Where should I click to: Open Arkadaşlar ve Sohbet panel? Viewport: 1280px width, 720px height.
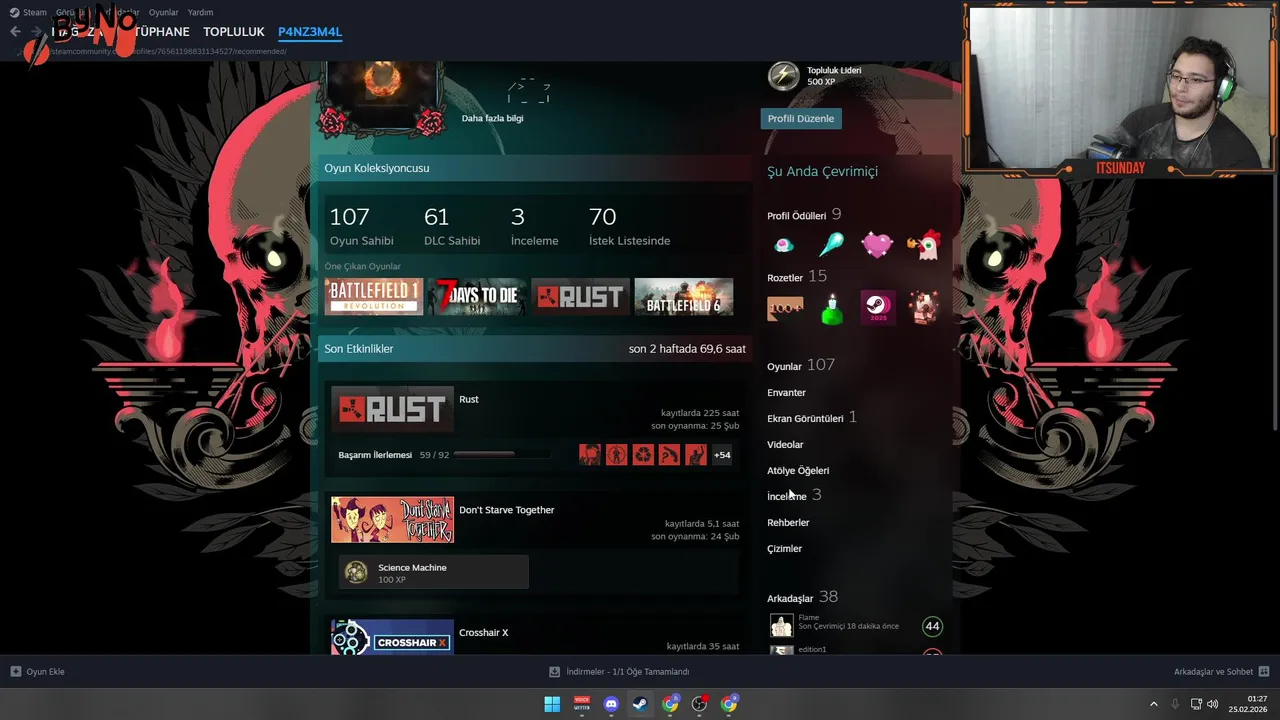pos(1221,672)
